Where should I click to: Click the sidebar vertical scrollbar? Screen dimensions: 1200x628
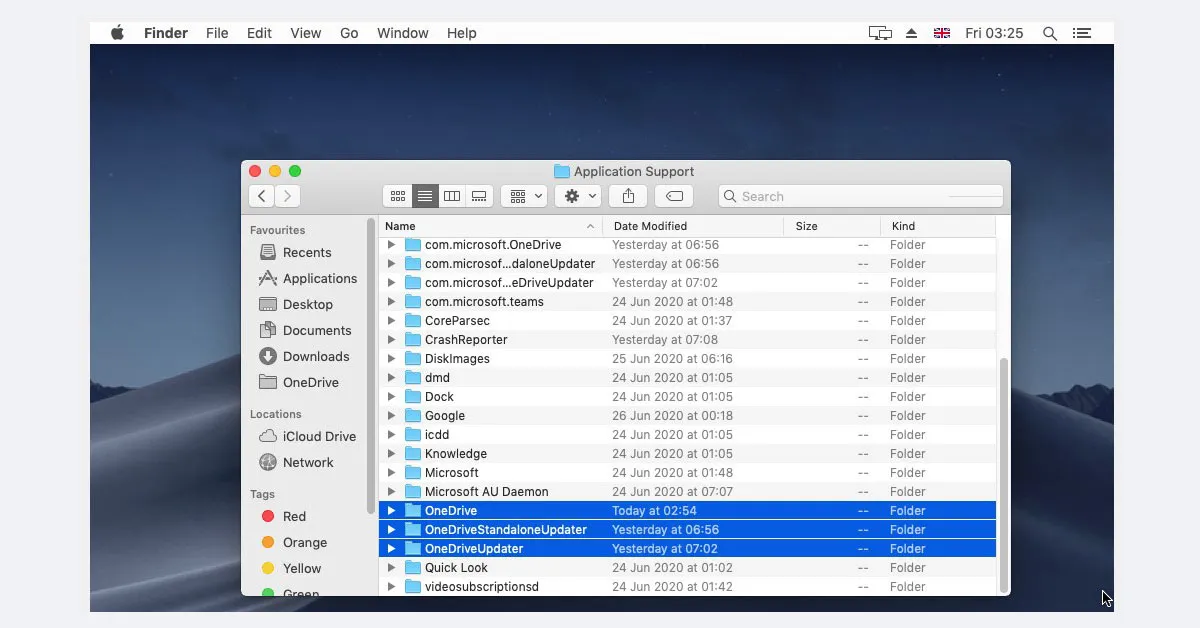point(372,364)
